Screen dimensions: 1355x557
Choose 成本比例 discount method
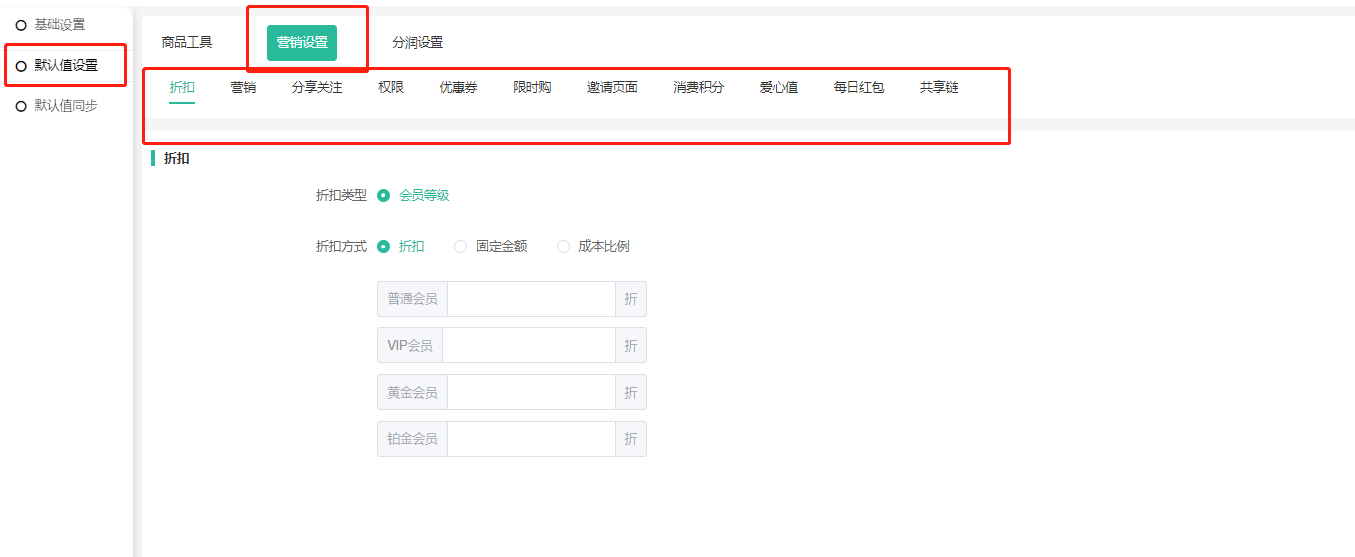(564, 246)
